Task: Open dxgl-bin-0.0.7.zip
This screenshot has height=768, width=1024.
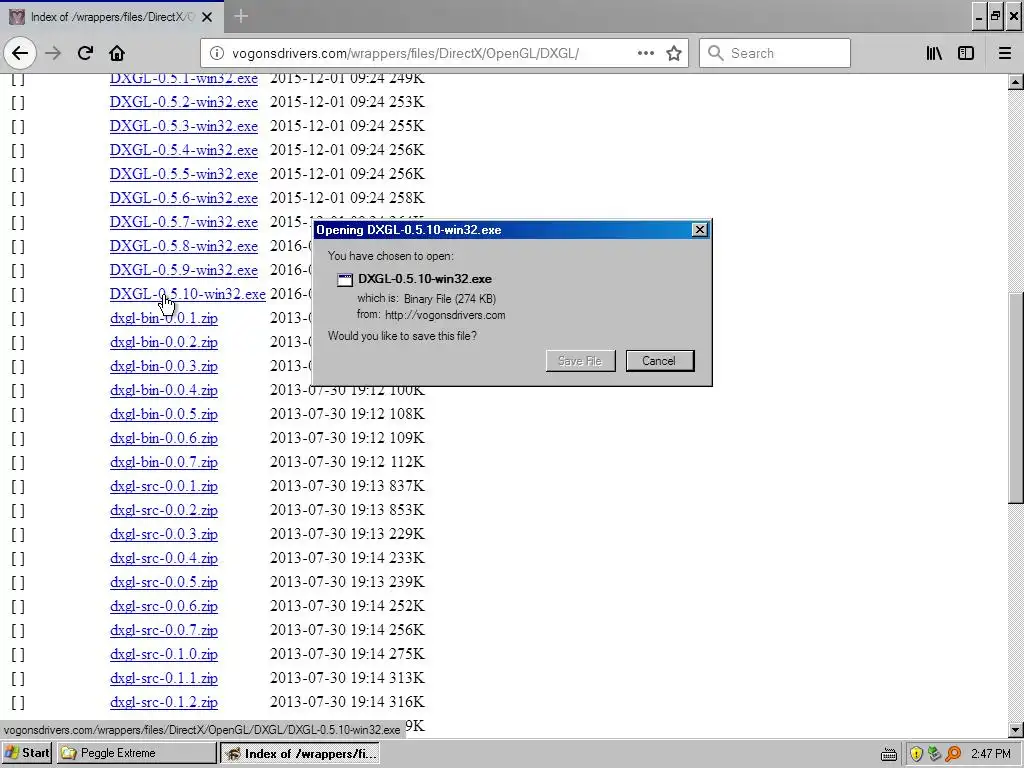Action: (164, 462)
